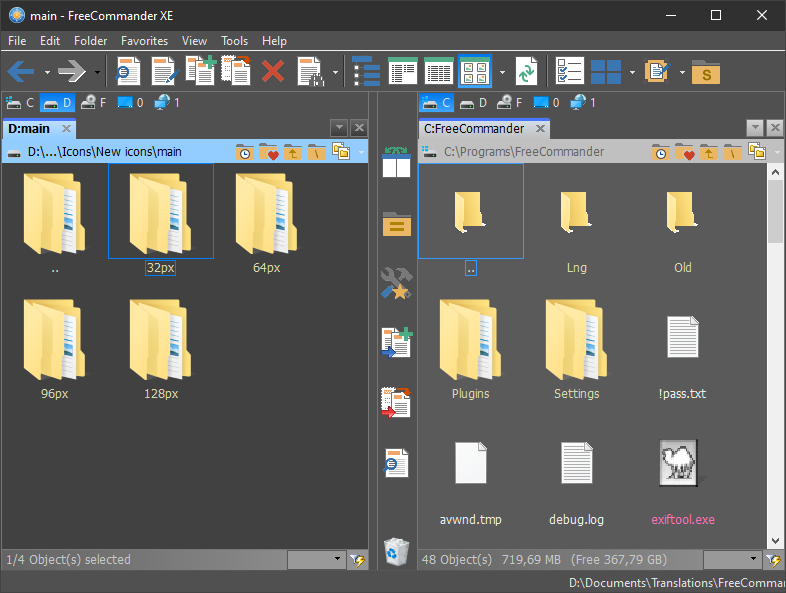The width and height of the screenshot is (786, 593).
Task: Go to root folder in left panel
Action: click(317, 151)
